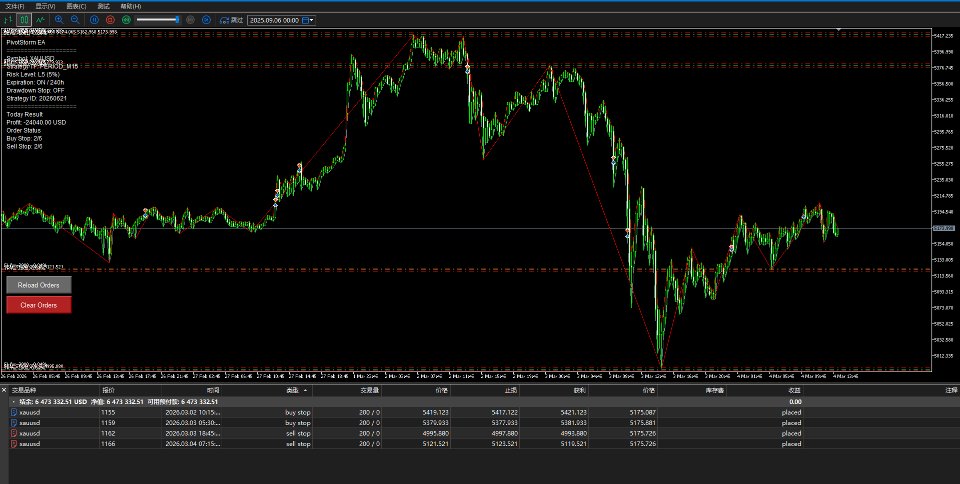Click the jump-to-date button
Viewport: 960px width, 484px height.
pyautogui.click(x=232, y=20)
